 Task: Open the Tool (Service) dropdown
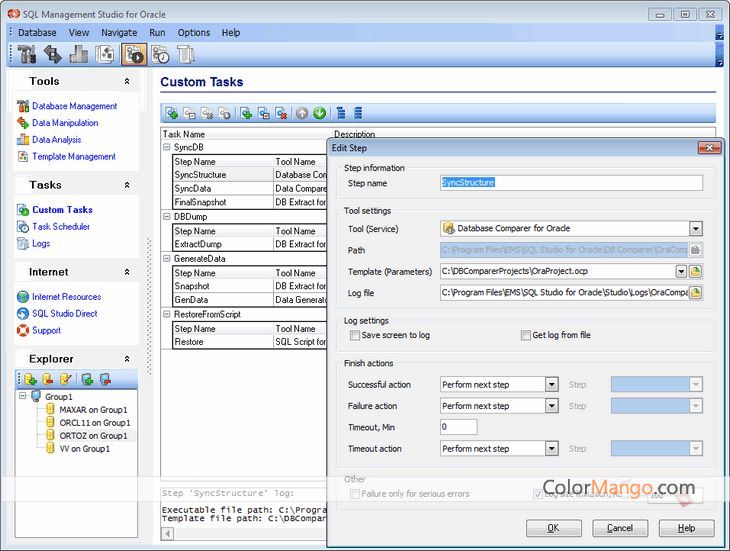click(696, 228)
